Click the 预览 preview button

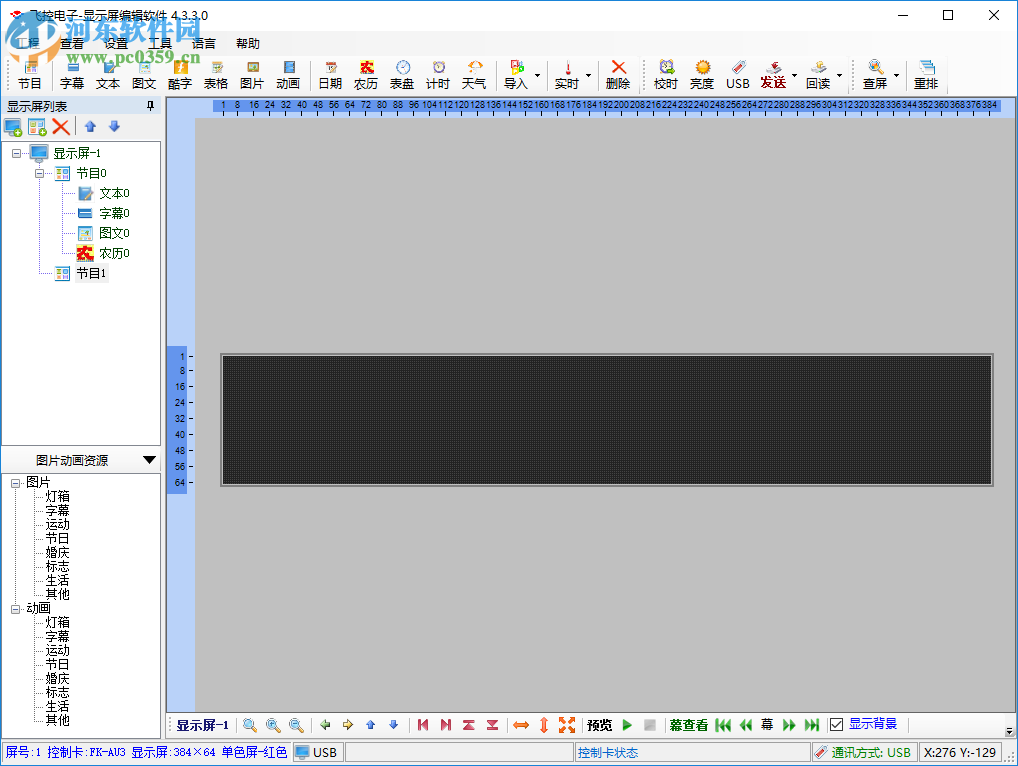pyautogui.click(x=599, y=725)
